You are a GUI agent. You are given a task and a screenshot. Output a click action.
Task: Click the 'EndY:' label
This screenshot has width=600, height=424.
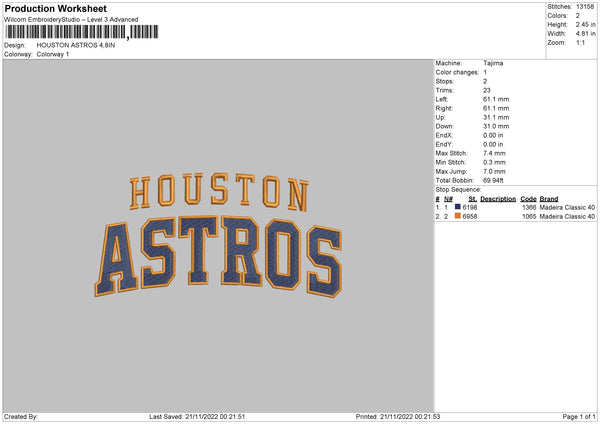point(444,145)
